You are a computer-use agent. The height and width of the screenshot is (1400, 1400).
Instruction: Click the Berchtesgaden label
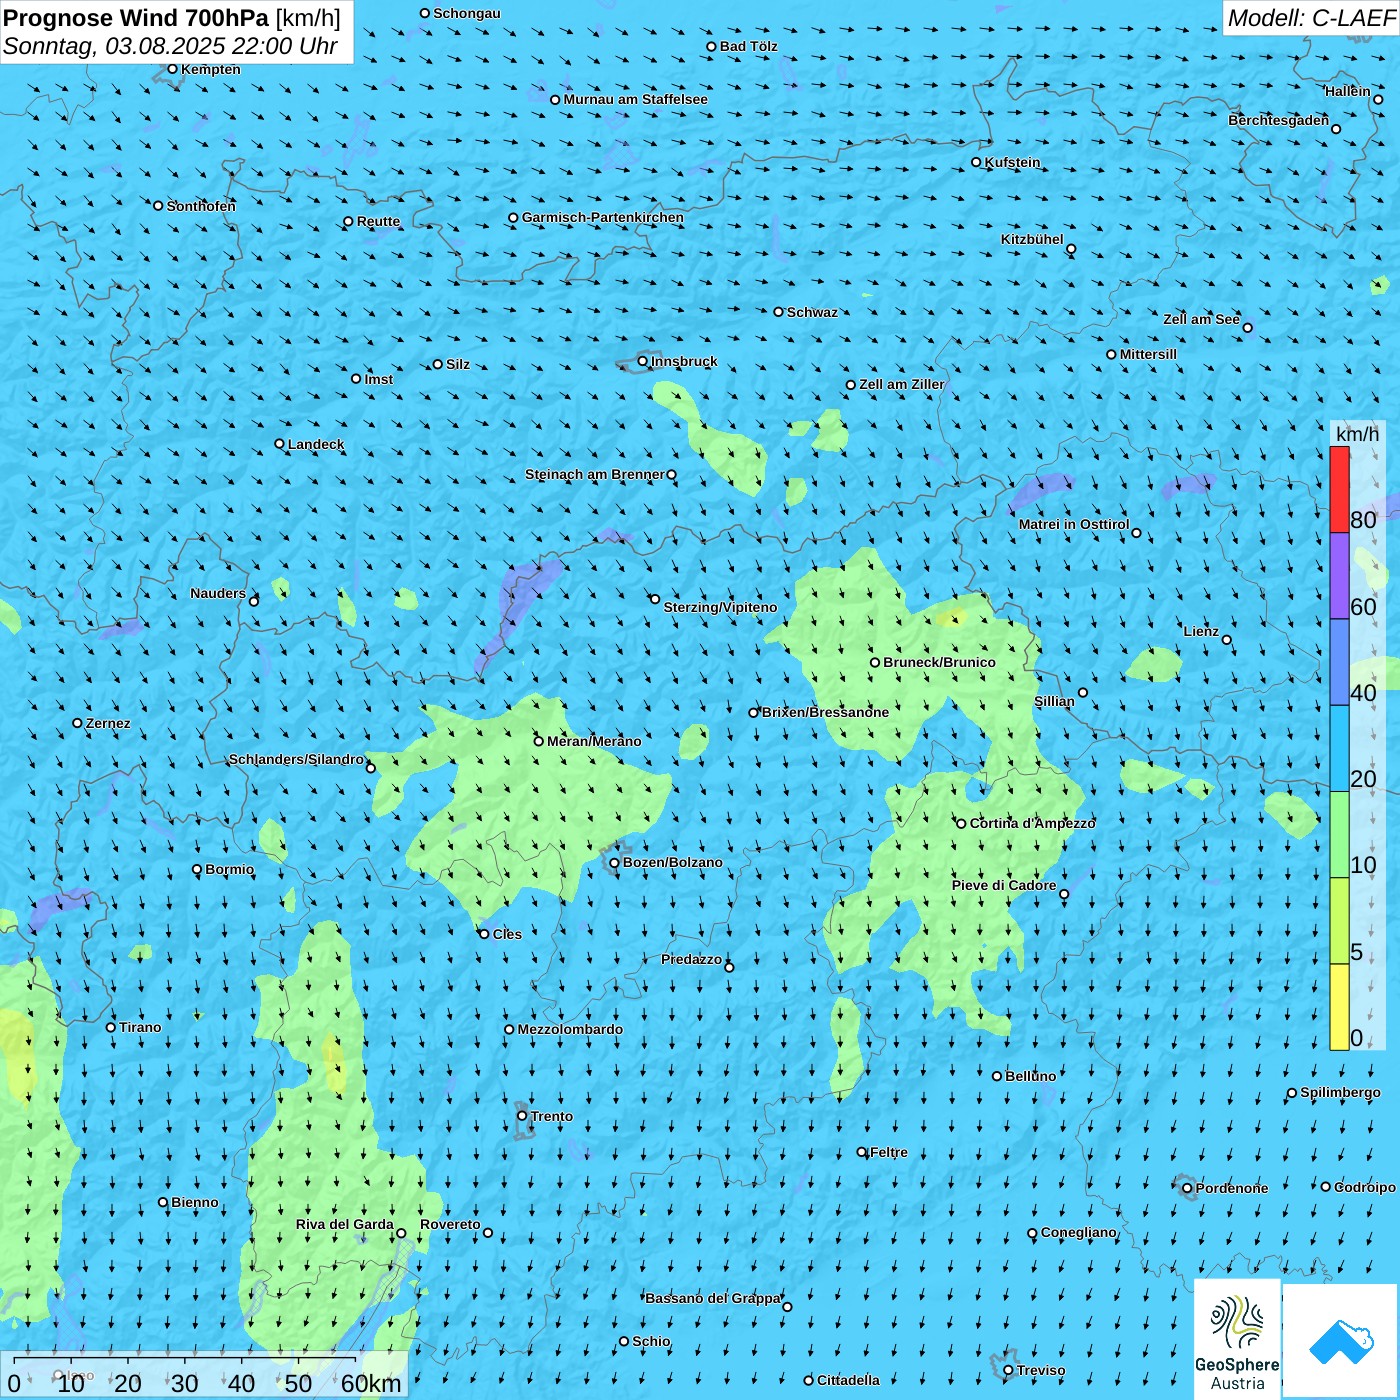[1279, 120]
